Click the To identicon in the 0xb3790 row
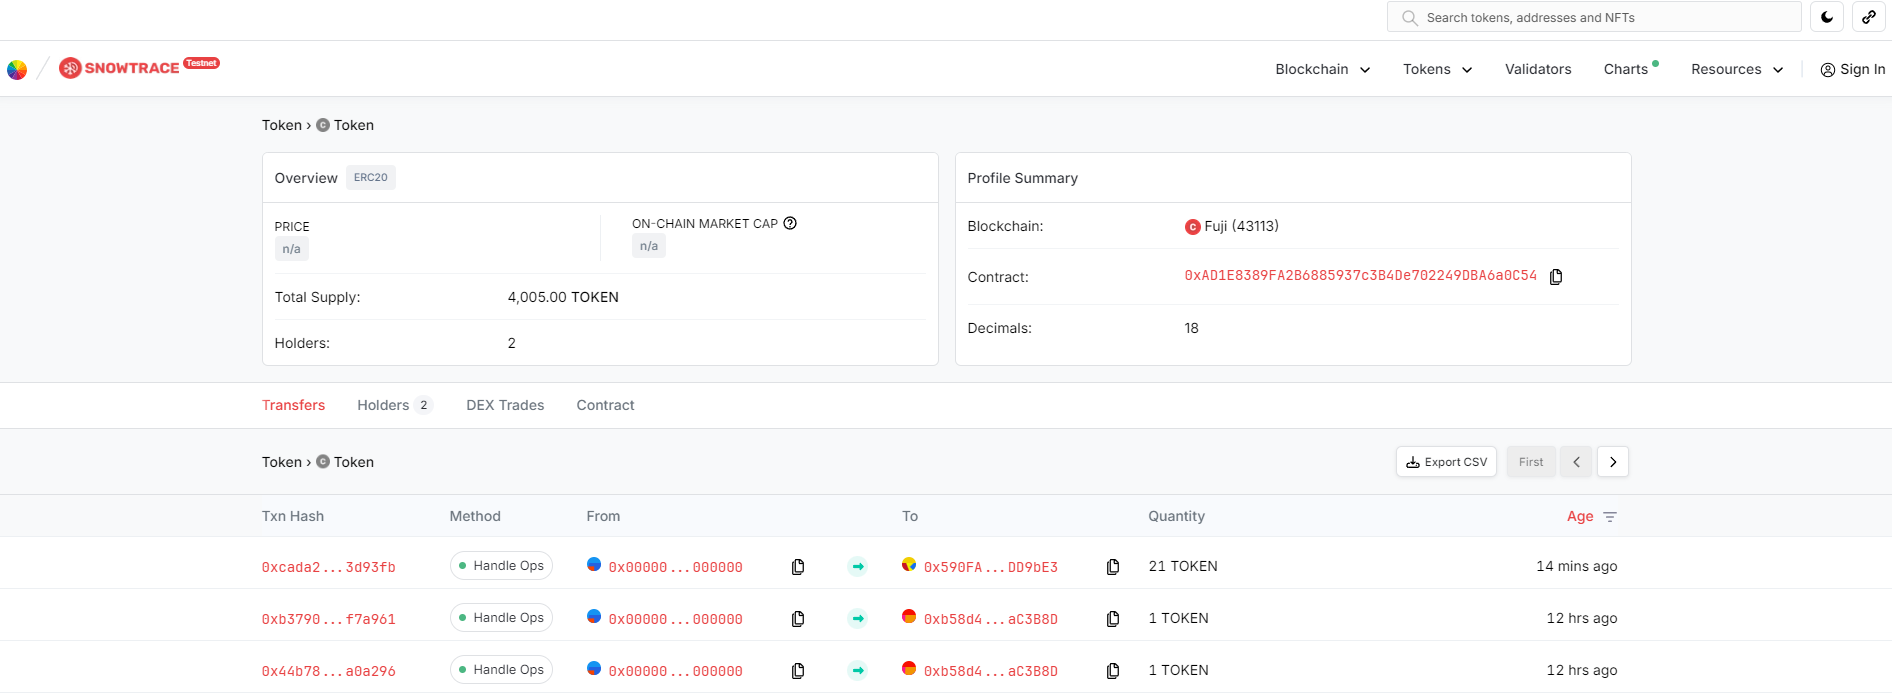1892x700 pixels. pos(909,616)
